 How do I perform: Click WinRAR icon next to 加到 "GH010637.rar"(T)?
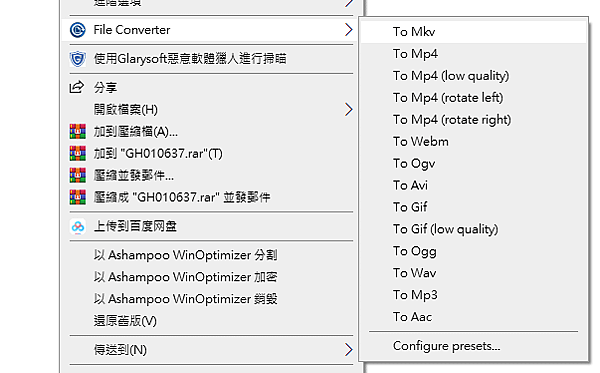(x=78, y=153)
